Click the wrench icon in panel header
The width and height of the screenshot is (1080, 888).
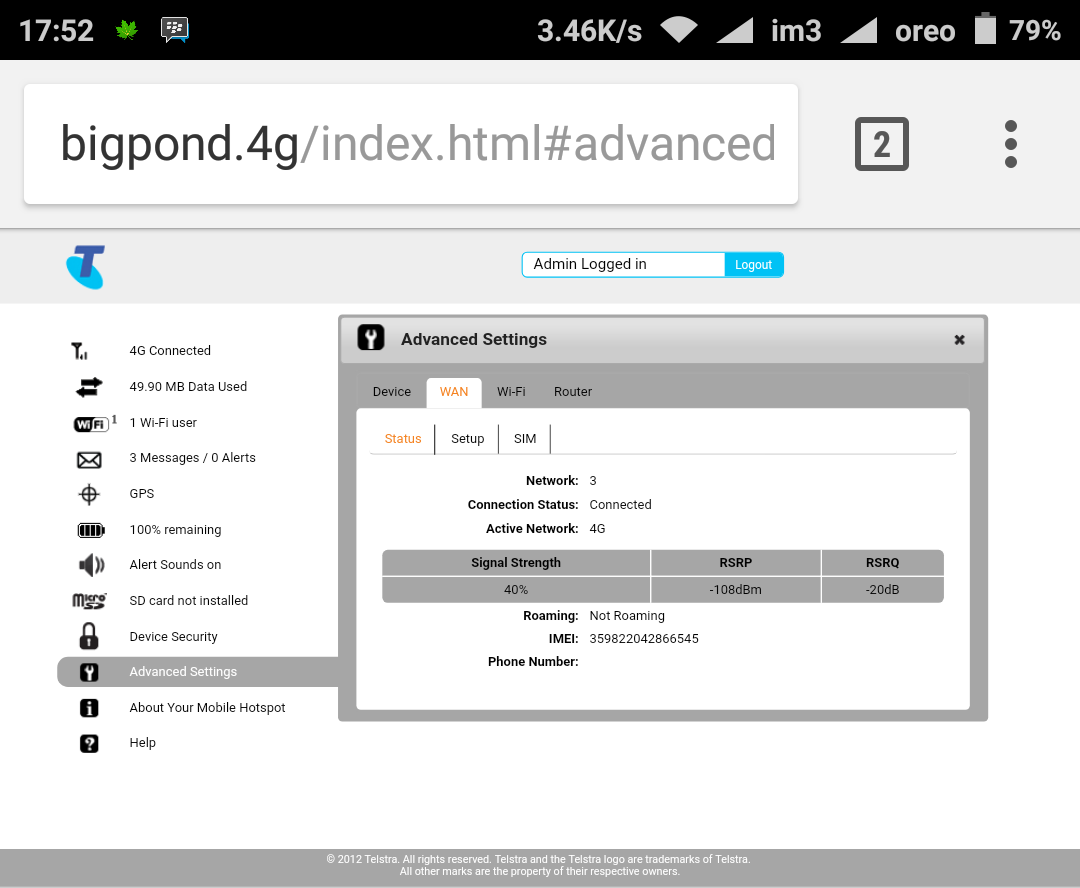[371, 338]
